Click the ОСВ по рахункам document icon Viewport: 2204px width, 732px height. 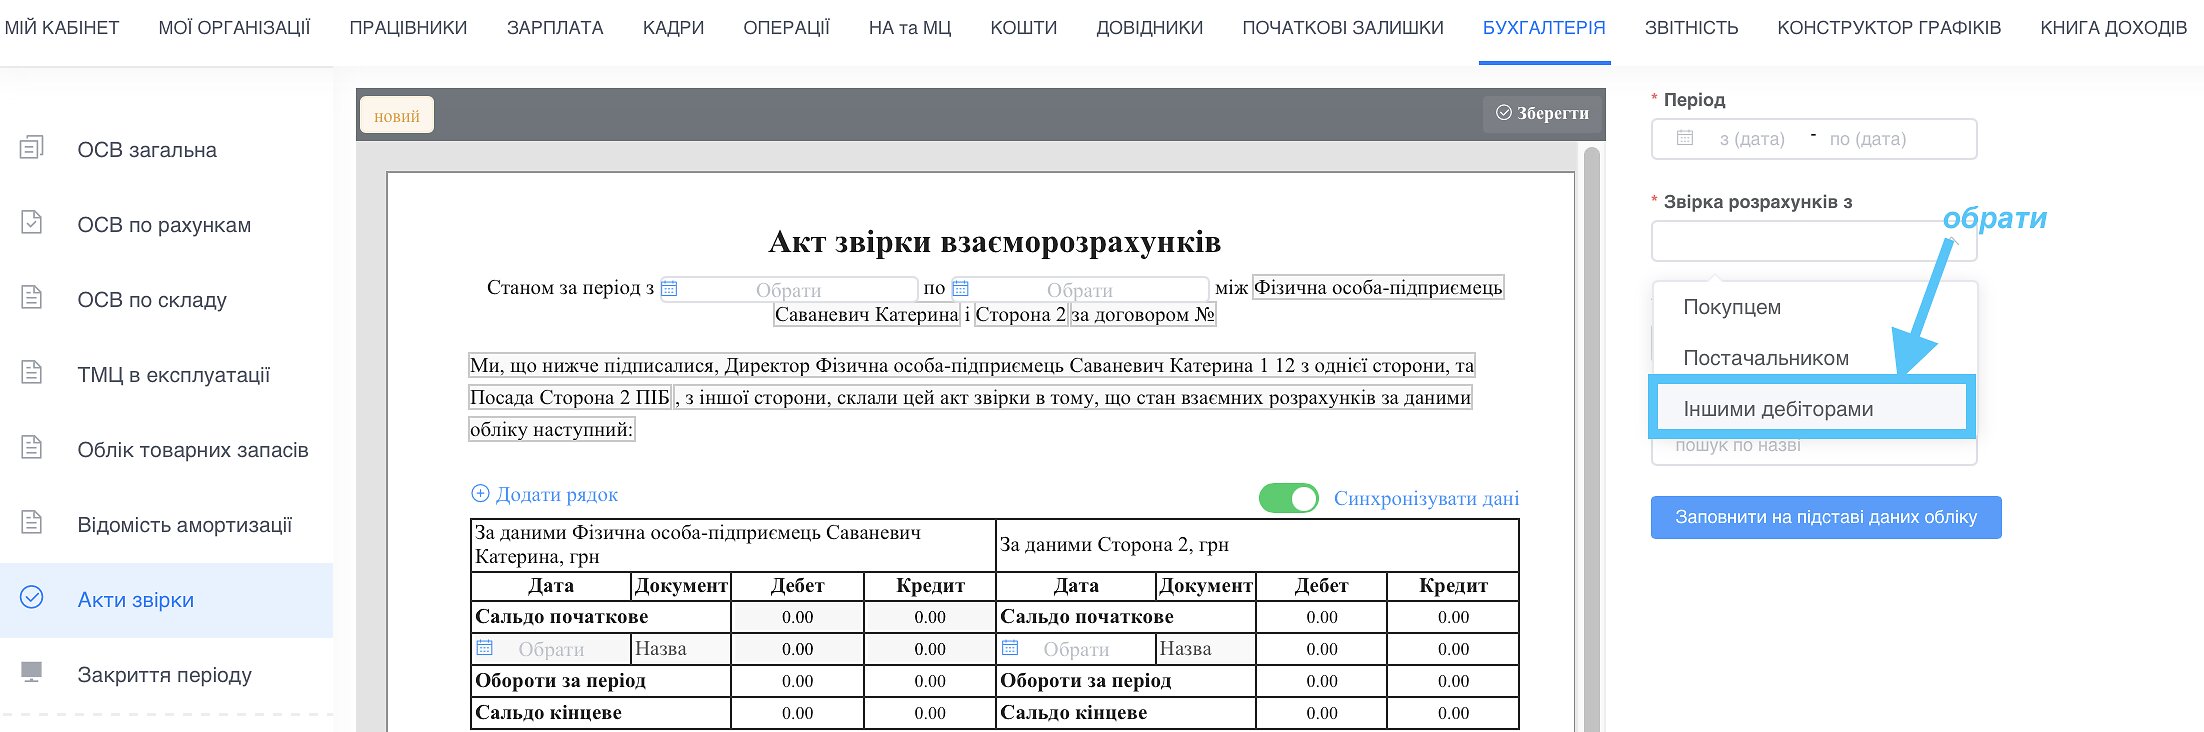[x=32, y=223]
